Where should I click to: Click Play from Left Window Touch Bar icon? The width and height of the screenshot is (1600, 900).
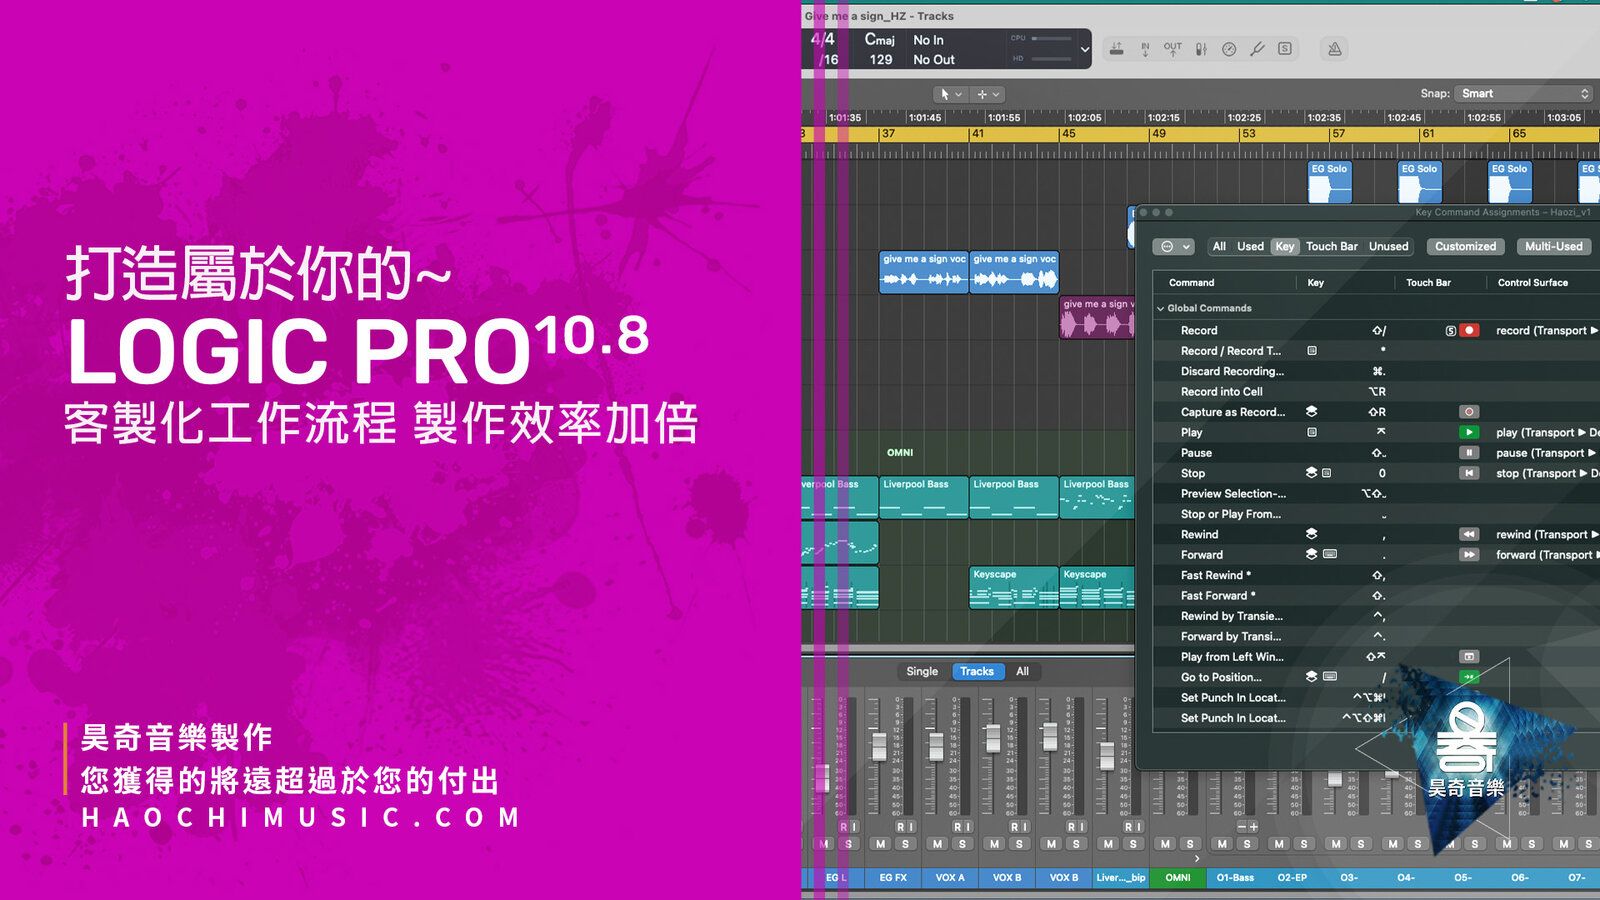1469,657
